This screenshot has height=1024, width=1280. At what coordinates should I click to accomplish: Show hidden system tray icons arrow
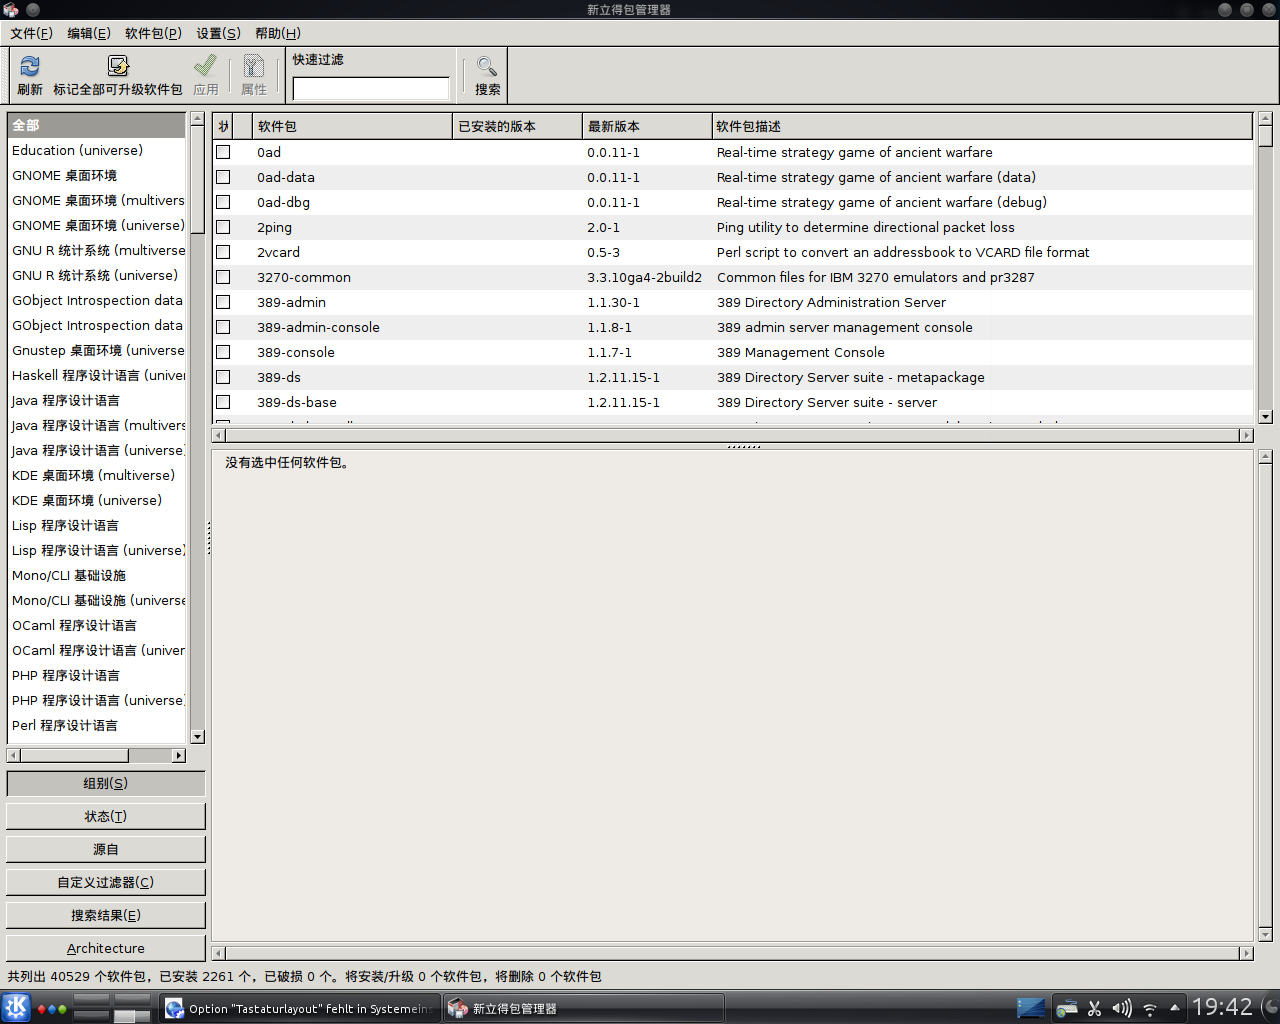[x=1175, y=1007]
